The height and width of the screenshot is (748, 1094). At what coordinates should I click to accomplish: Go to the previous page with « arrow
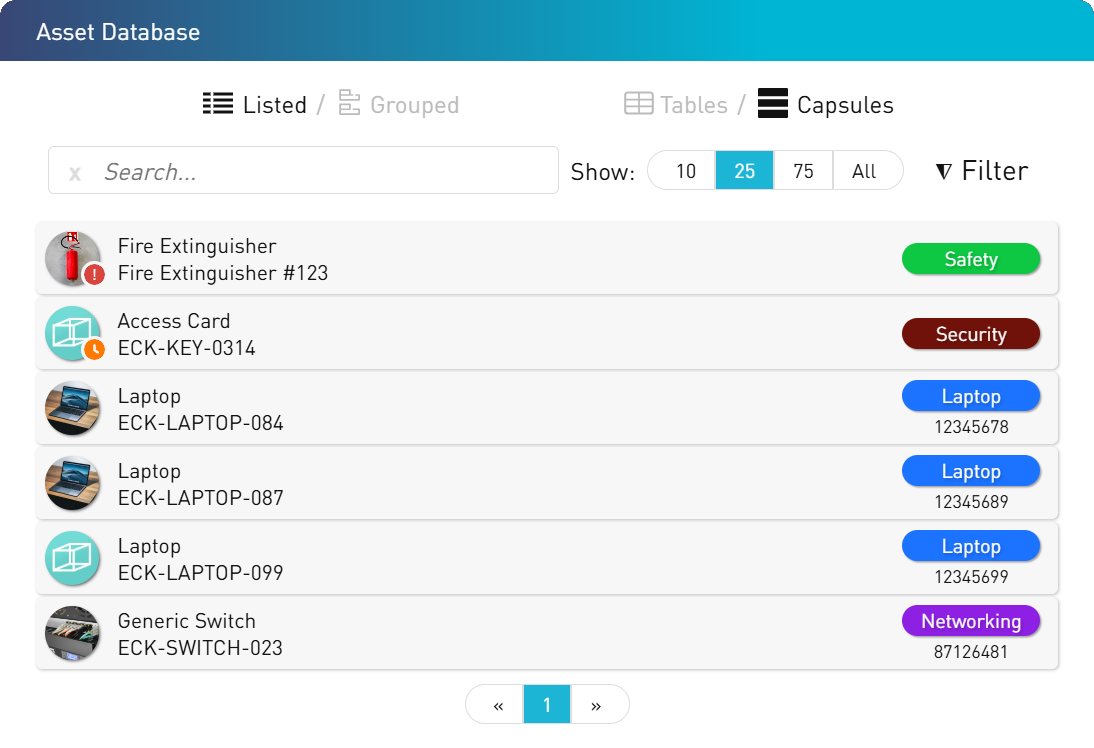click(x=498, y=705)
